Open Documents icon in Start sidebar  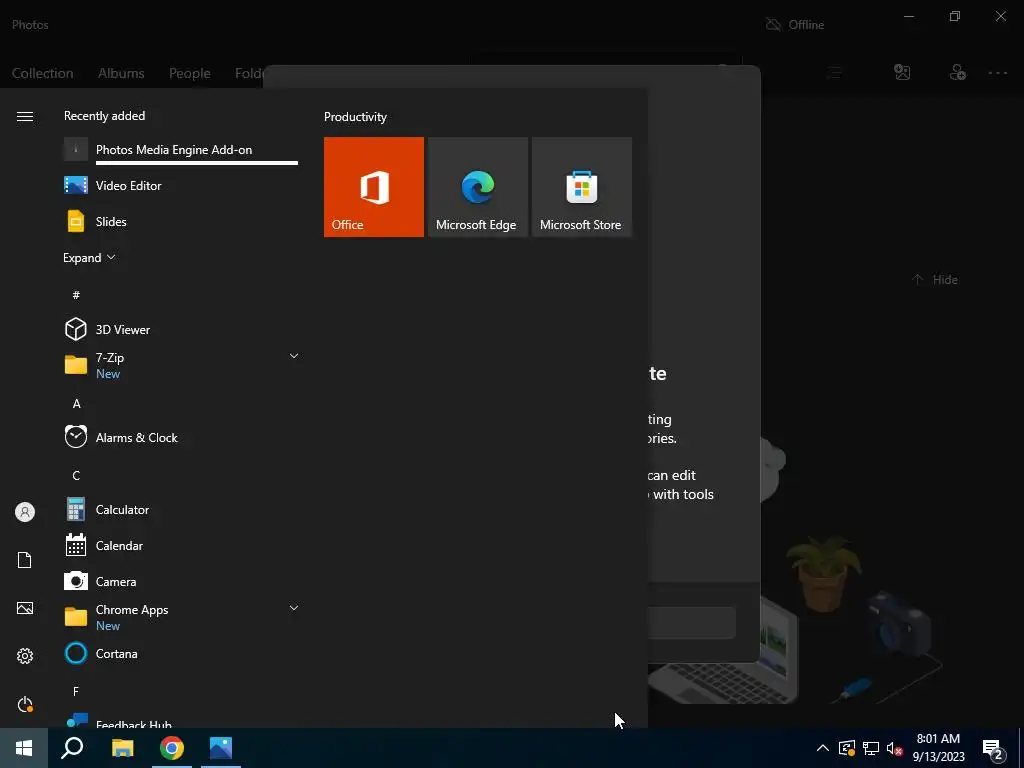coord(25,560)
